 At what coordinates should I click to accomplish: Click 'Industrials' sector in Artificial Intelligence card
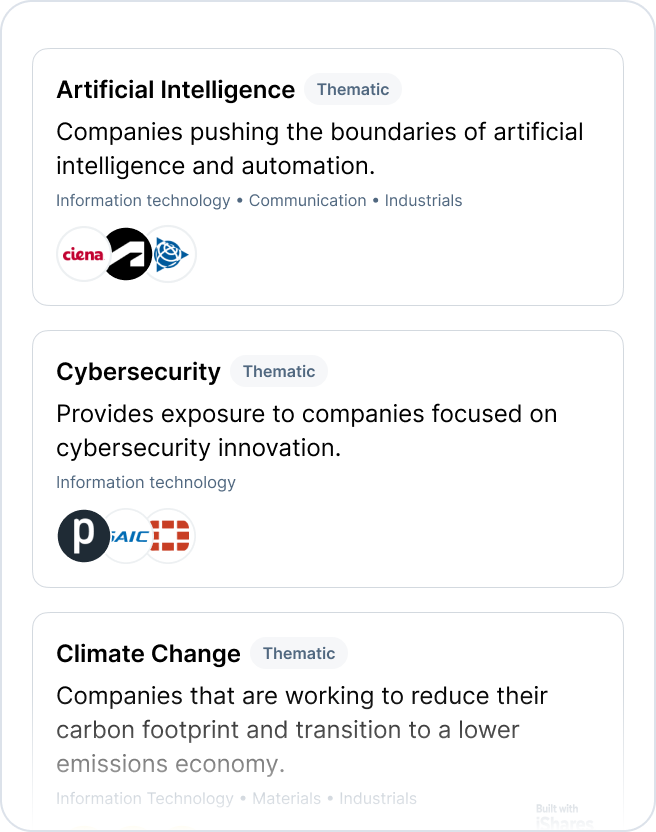point(423,200)
